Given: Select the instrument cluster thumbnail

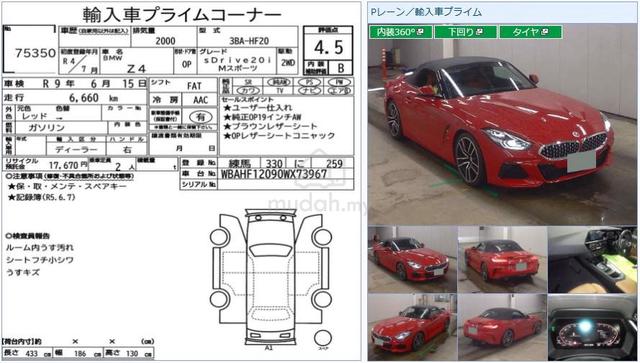Looking at the screenshot, I should coord(592,327).
